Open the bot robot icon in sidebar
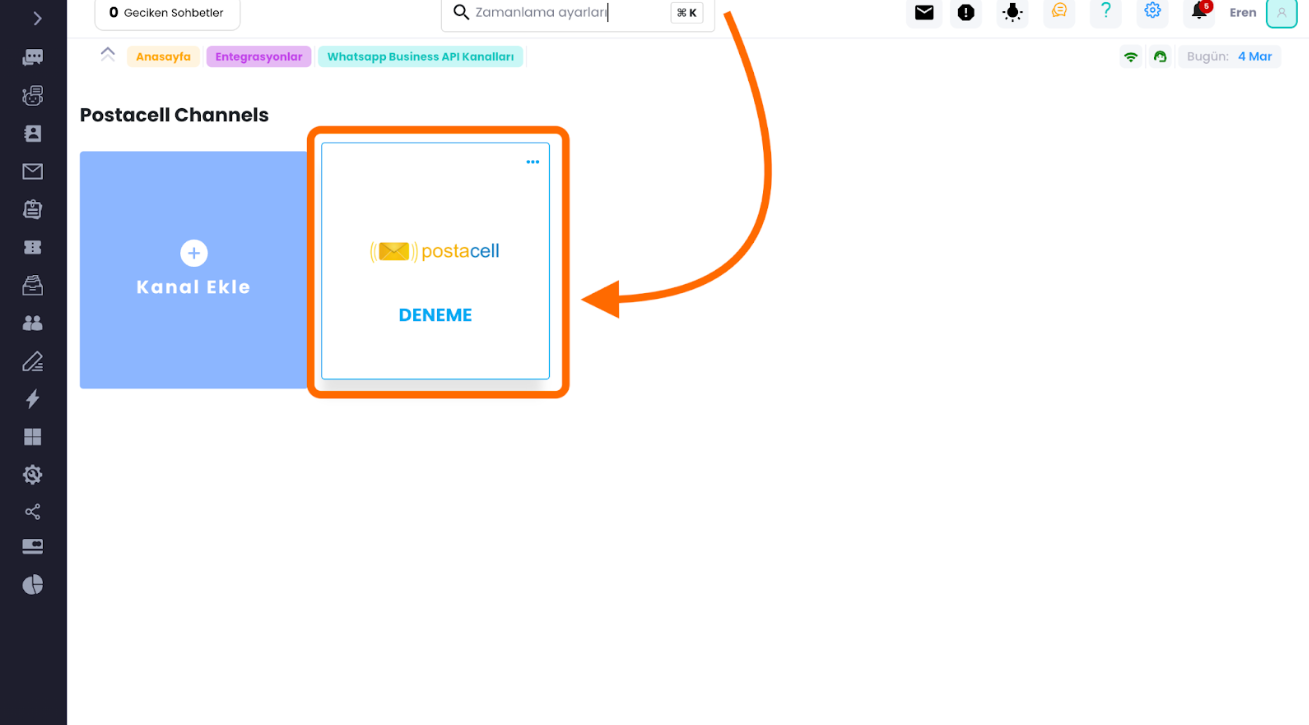The image size is (1309, 725). [x=33, y=96]
